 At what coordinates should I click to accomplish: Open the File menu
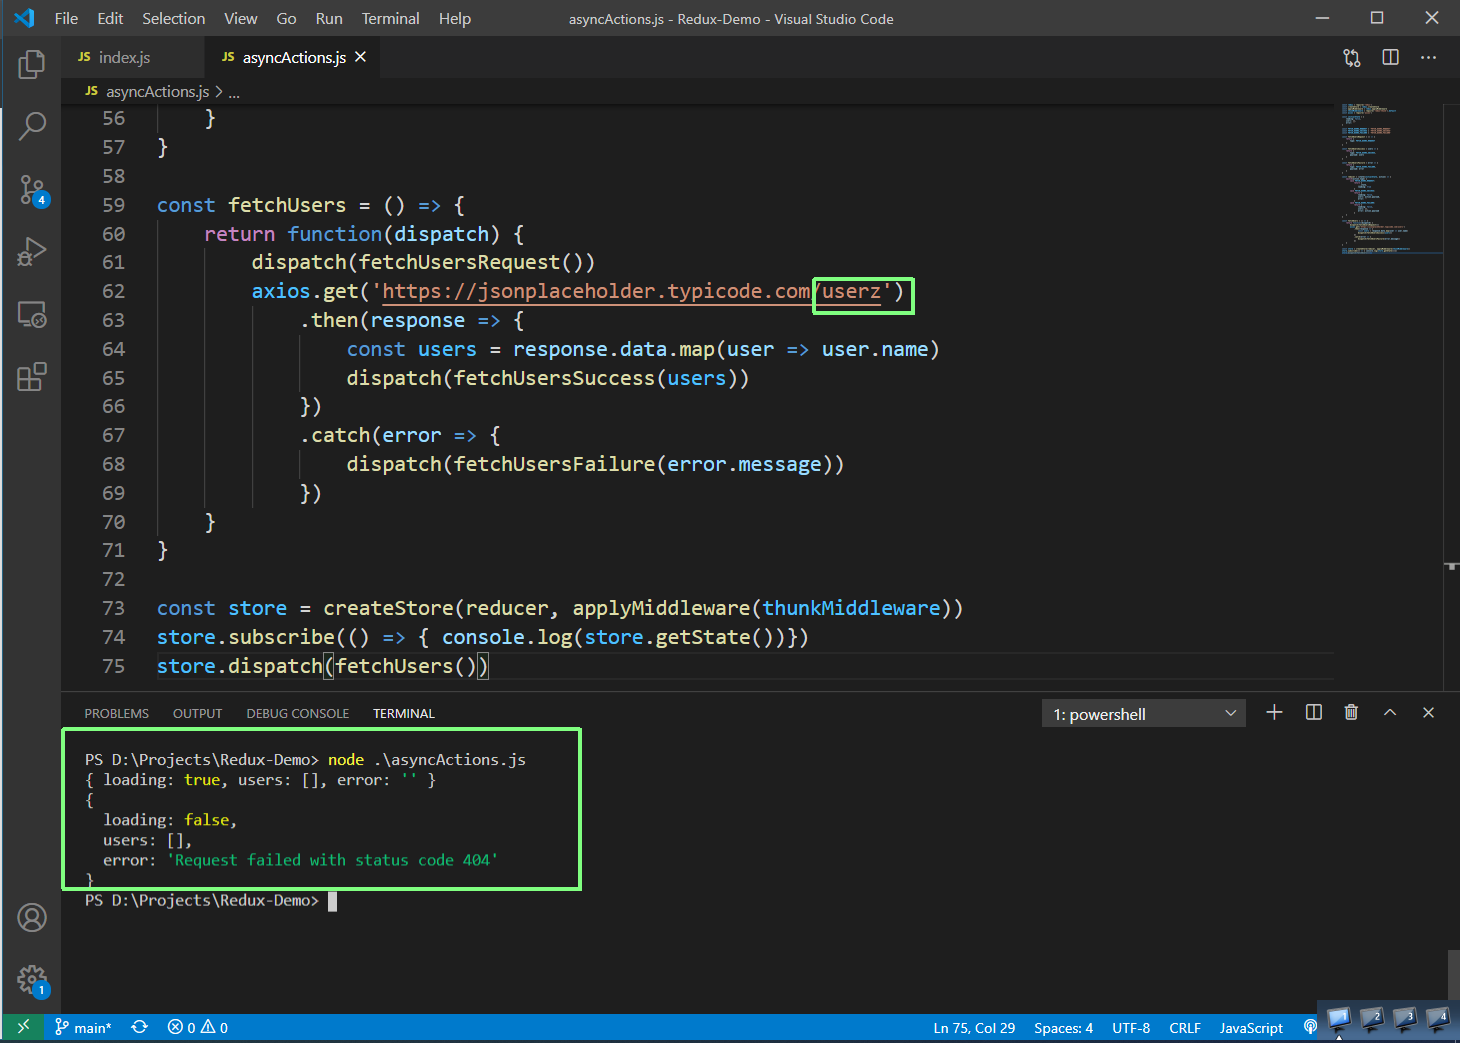coord(66,18)
